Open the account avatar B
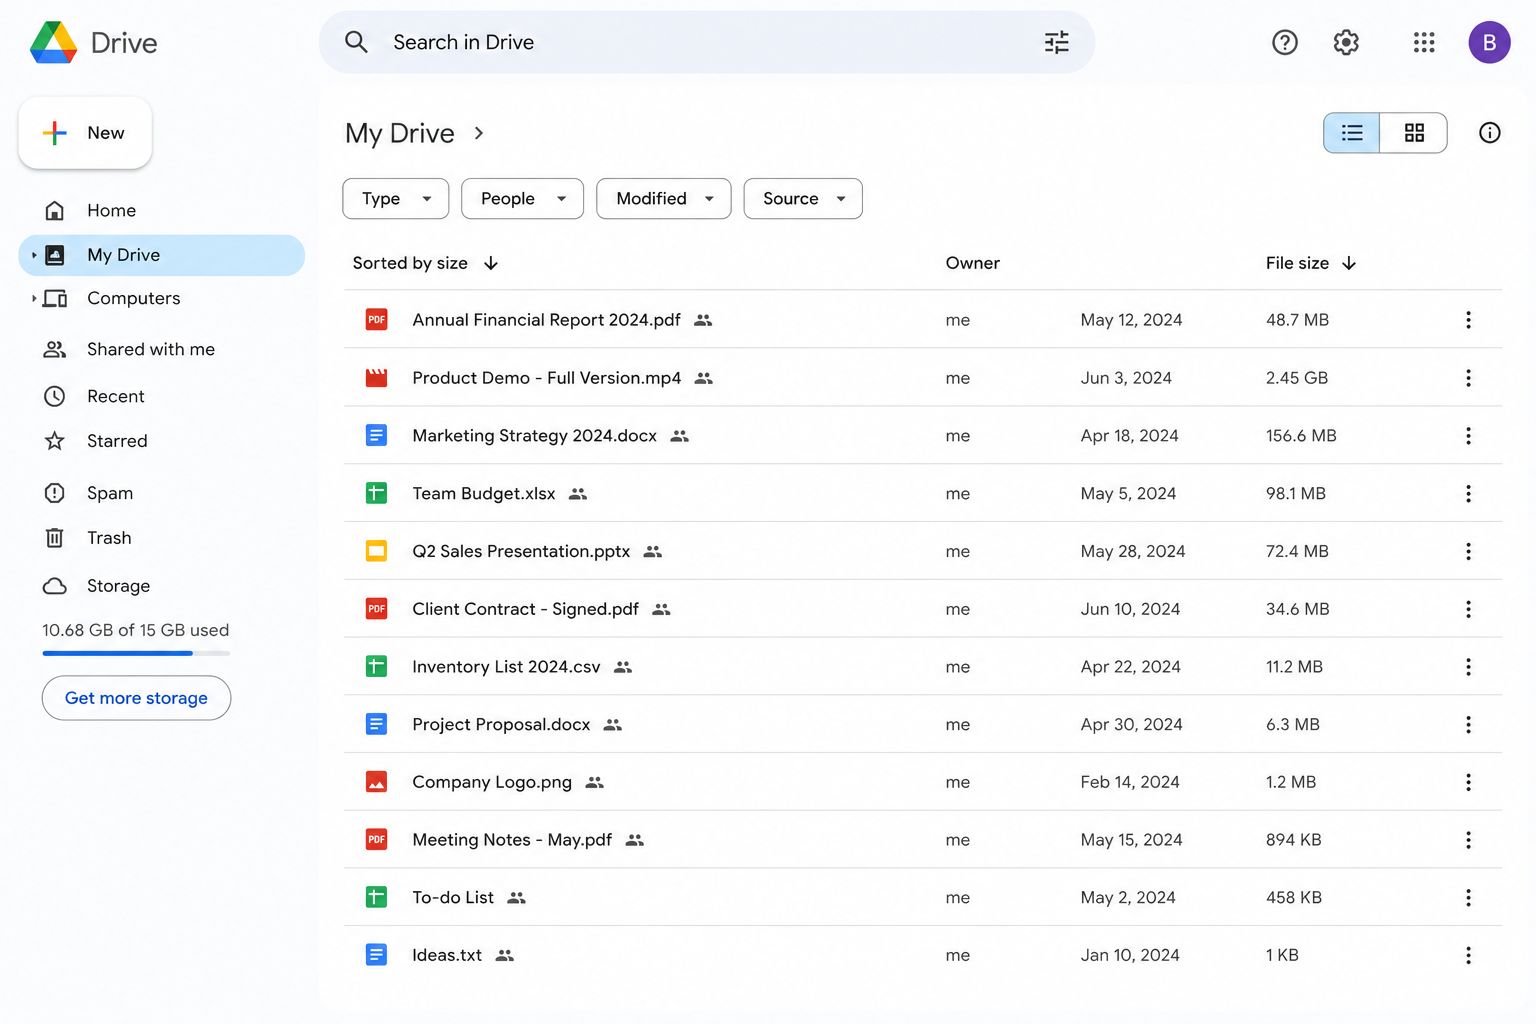The height and width of the screenshot is (1024, 1536). (x=1489, y=42)
